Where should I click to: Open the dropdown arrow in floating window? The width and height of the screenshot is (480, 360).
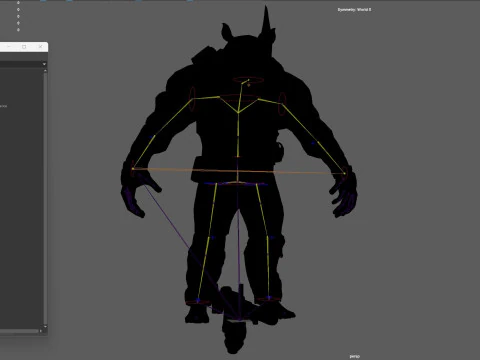pyautogui.click(x=44, y=64)
